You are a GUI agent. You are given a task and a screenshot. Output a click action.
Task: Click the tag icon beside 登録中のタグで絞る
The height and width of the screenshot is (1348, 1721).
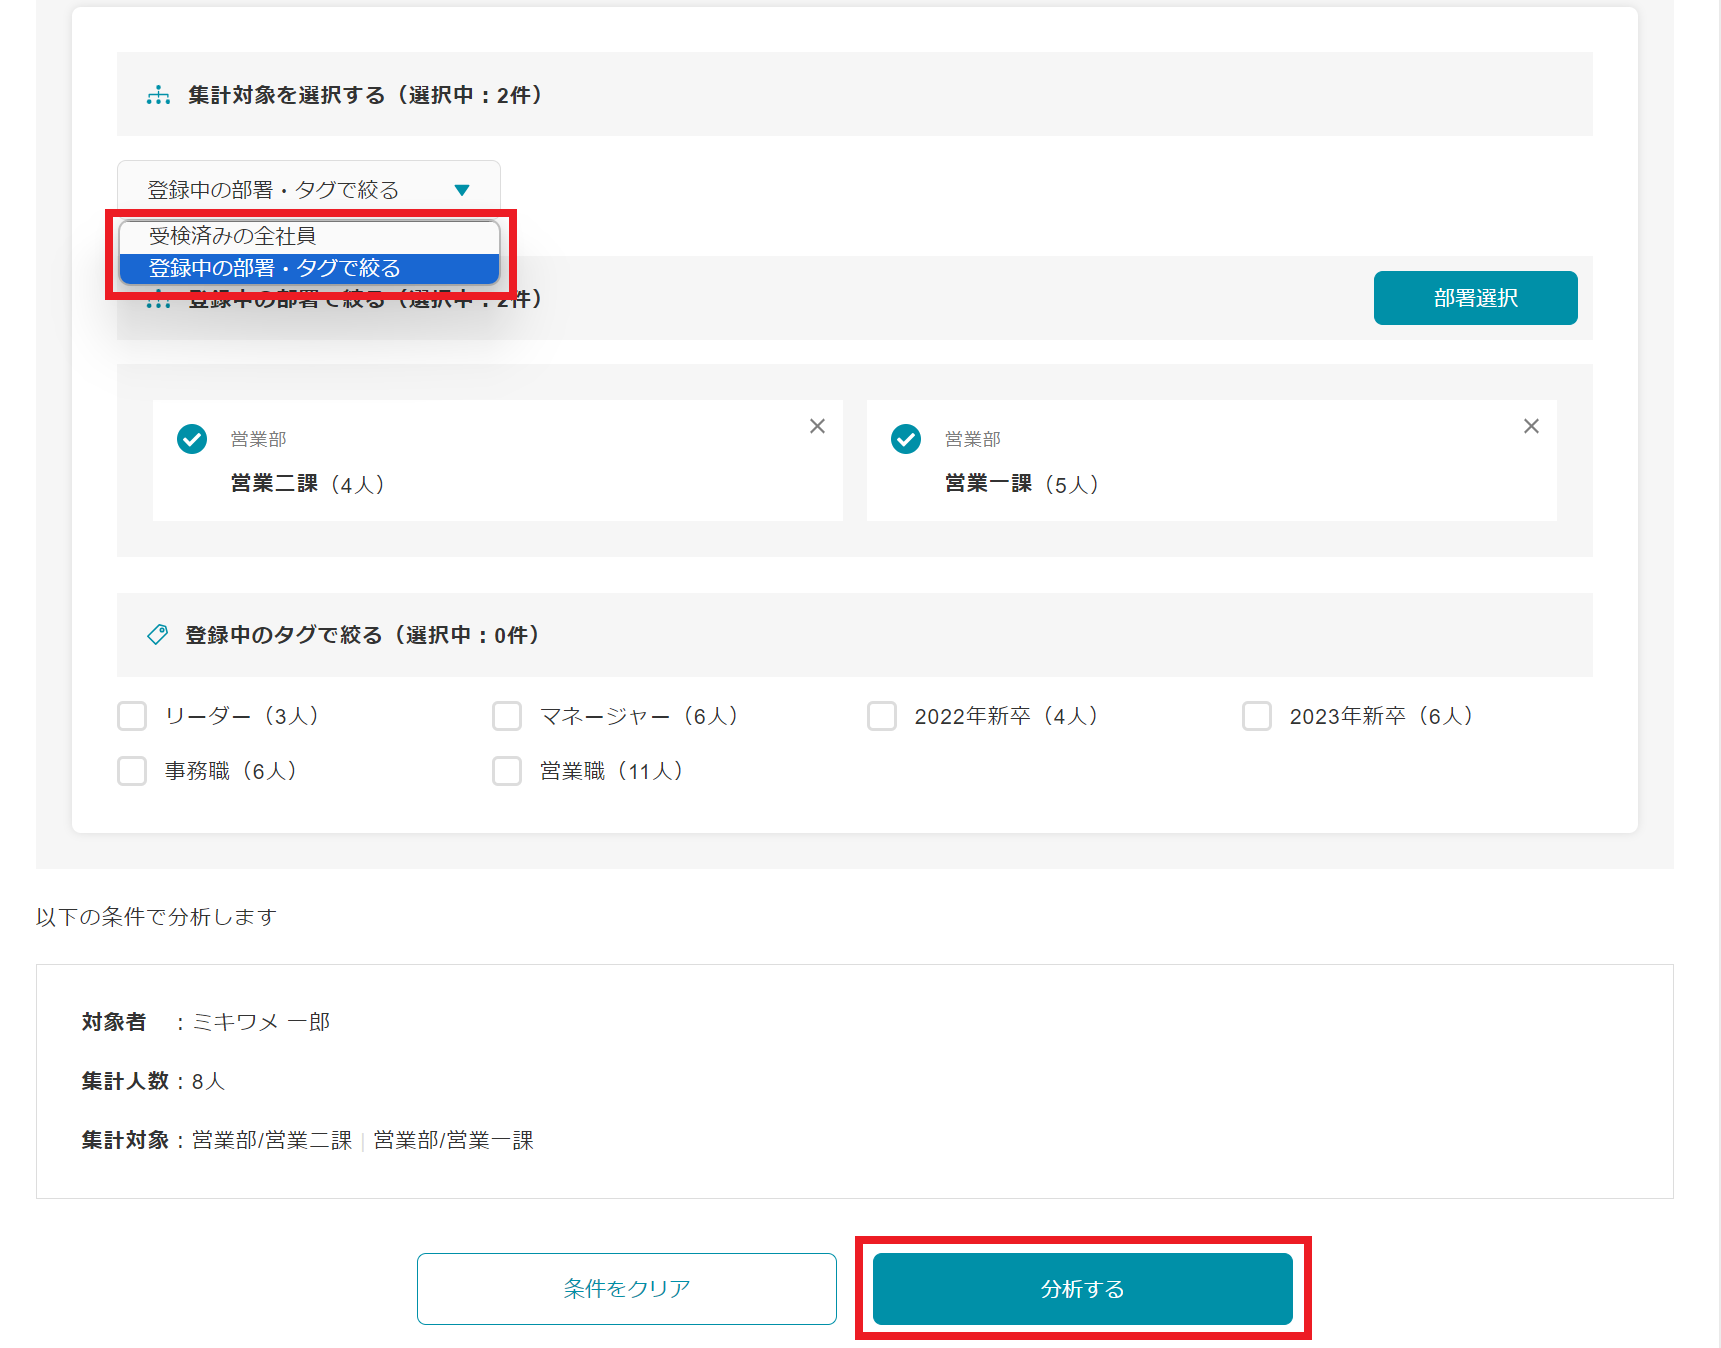pyautogui.click(x=157, y=634)
